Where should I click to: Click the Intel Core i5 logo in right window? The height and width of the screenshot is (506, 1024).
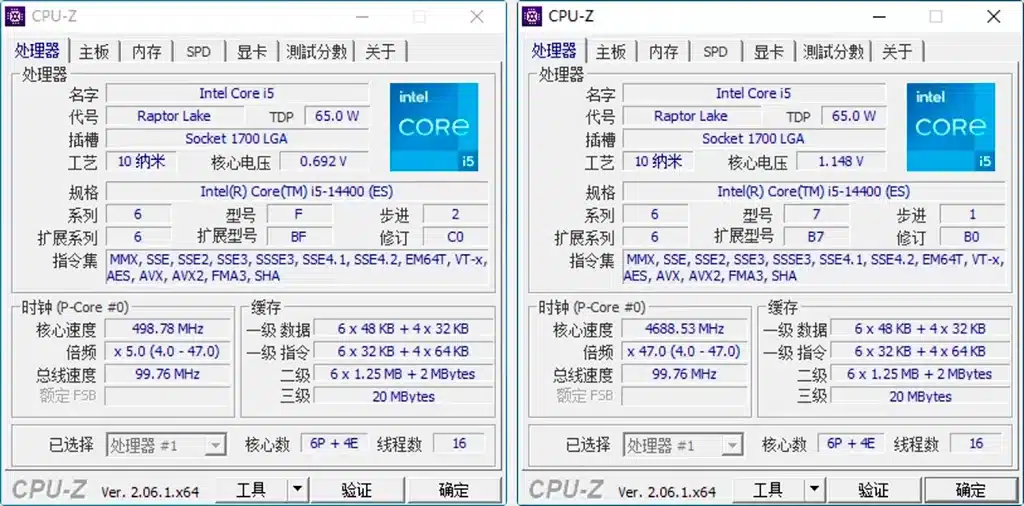pyautogui.click(x=950, y=127)
